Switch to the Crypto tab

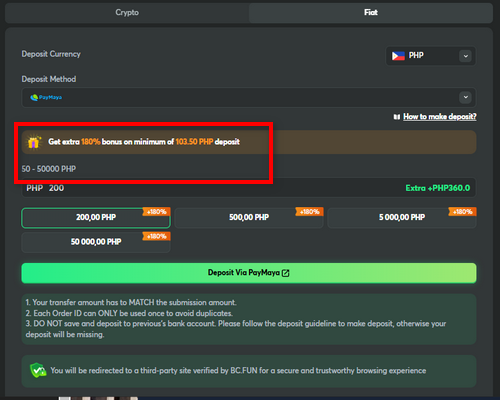point(127,13)
